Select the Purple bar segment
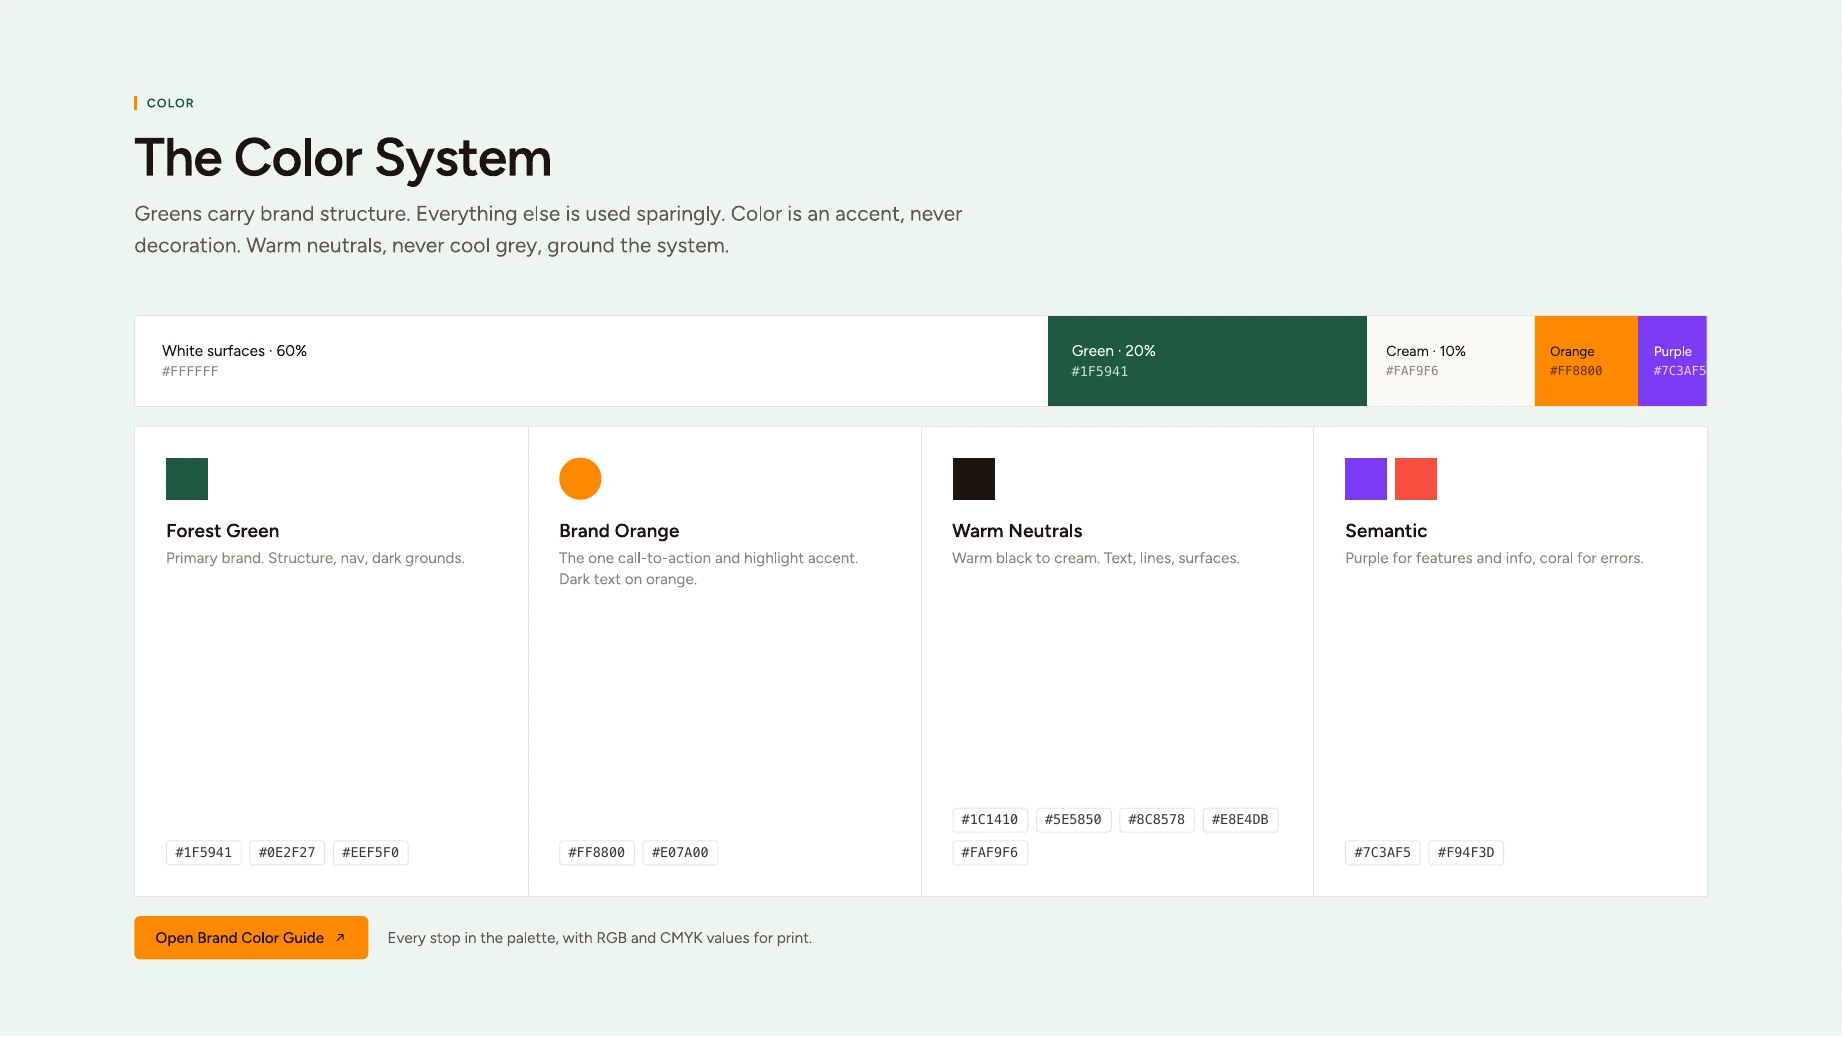 coord(1672,361)
